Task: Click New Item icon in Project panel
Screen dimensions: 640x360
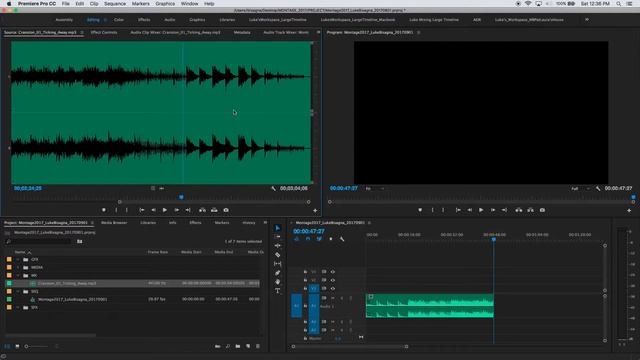Action: pos(248,346)
